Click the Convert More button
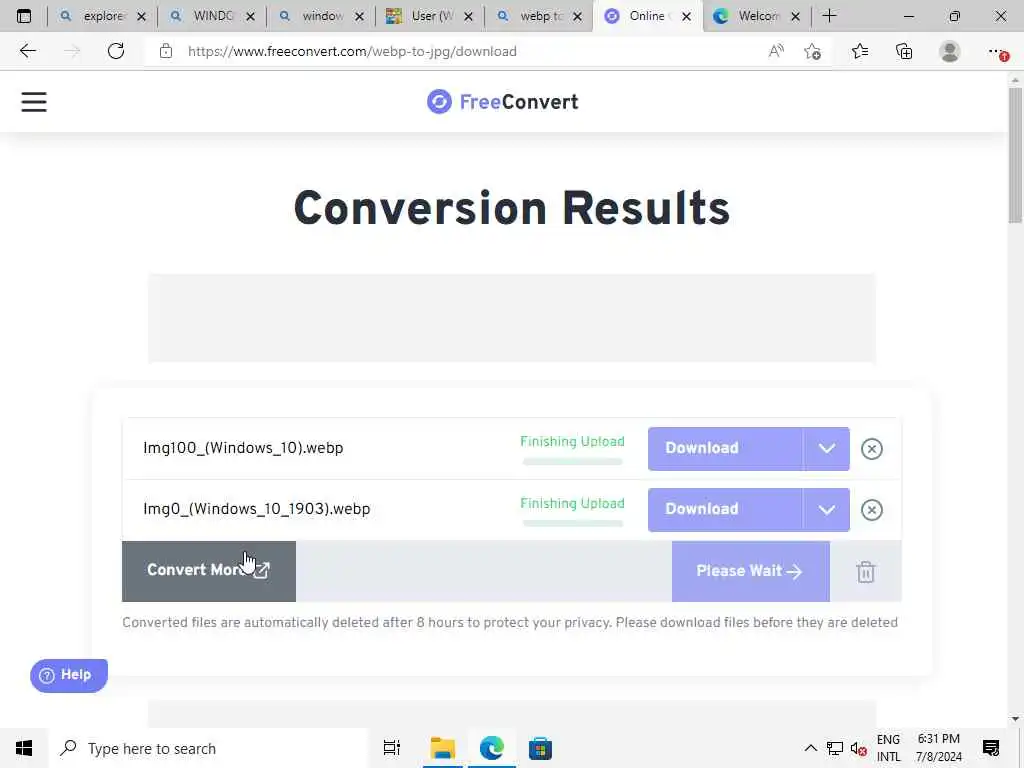This screenshot has height=768, width=1024. coord(209,571)
